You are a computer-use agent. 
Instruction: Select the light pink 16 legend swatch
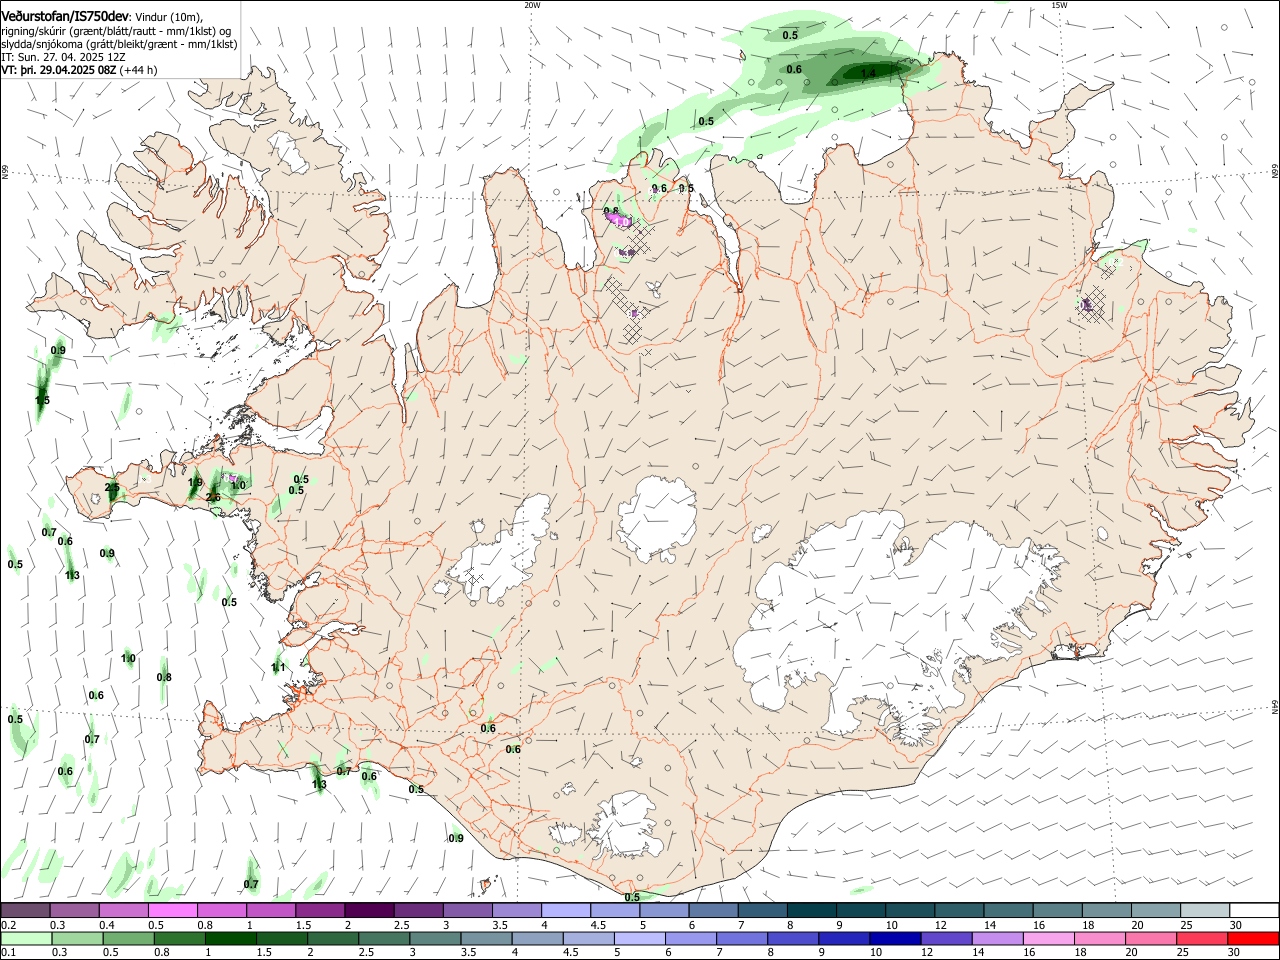tap(1048, 938)
